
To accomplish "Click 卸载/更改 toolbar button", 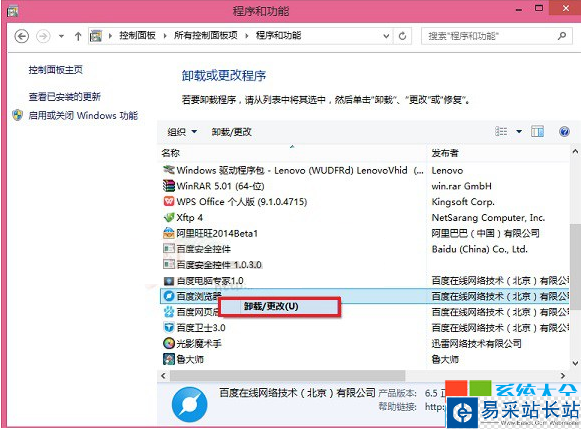I will (232, 132).
